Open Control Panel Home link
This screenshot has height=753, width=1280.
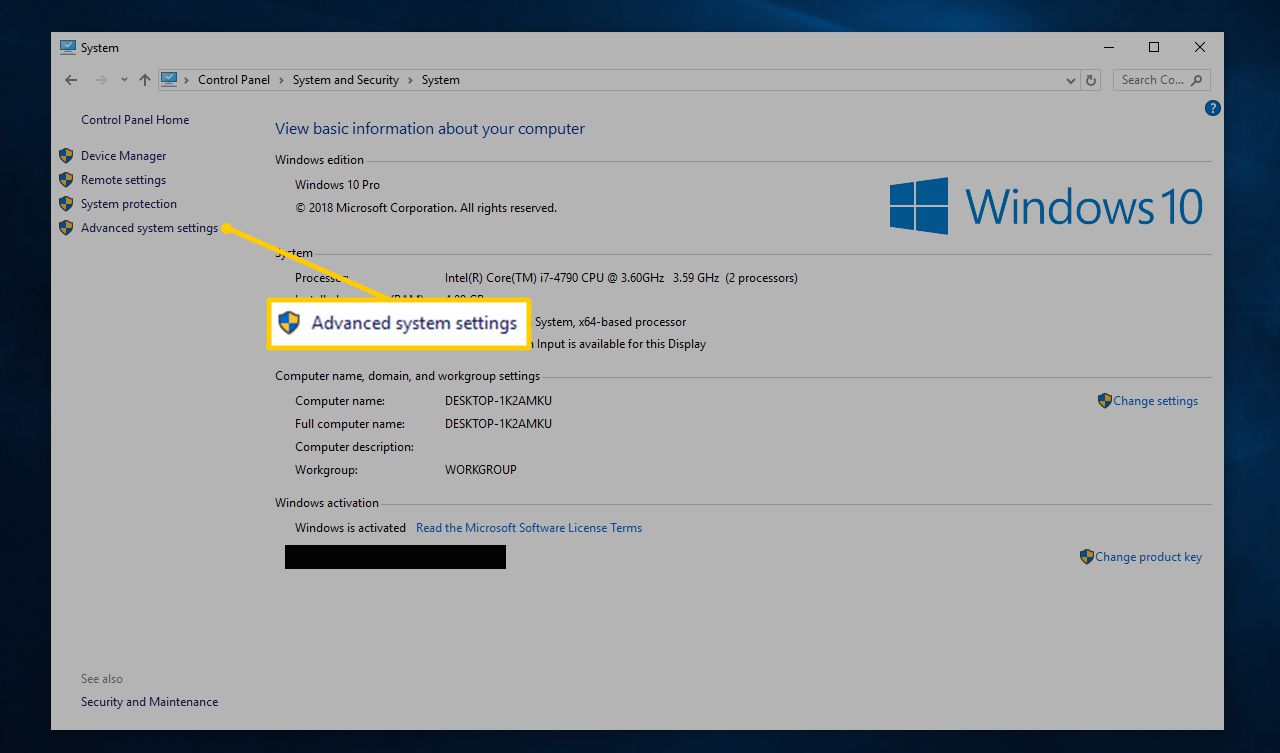point(135,120)
